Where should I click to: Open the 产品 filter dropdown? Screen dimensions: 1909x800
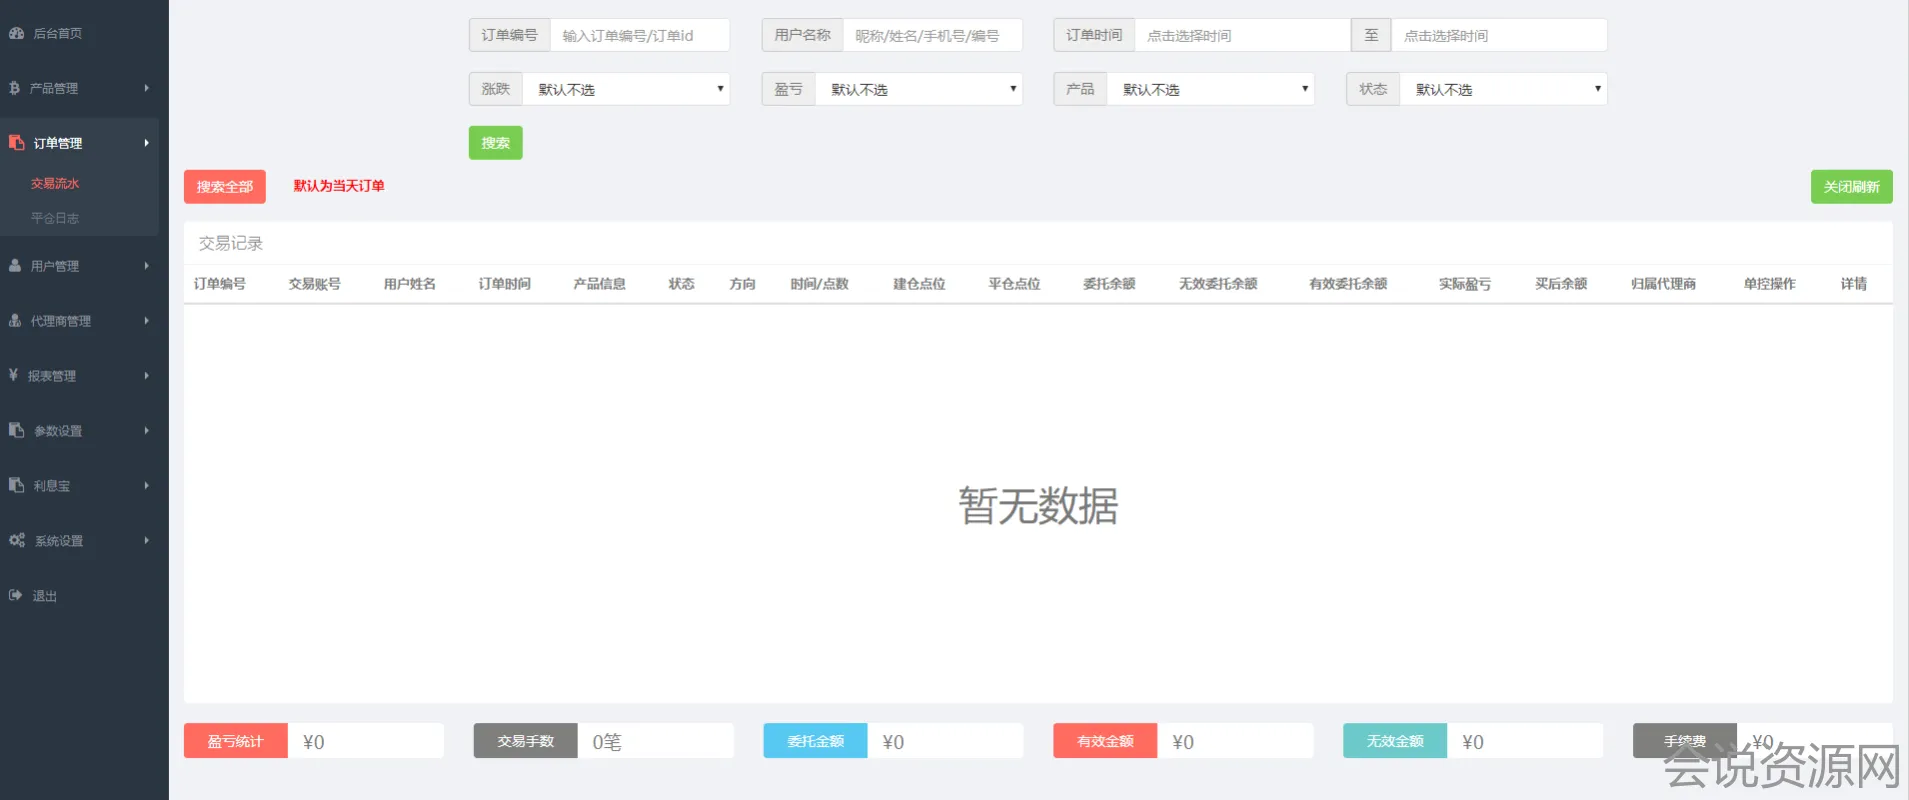(1210, 89)
